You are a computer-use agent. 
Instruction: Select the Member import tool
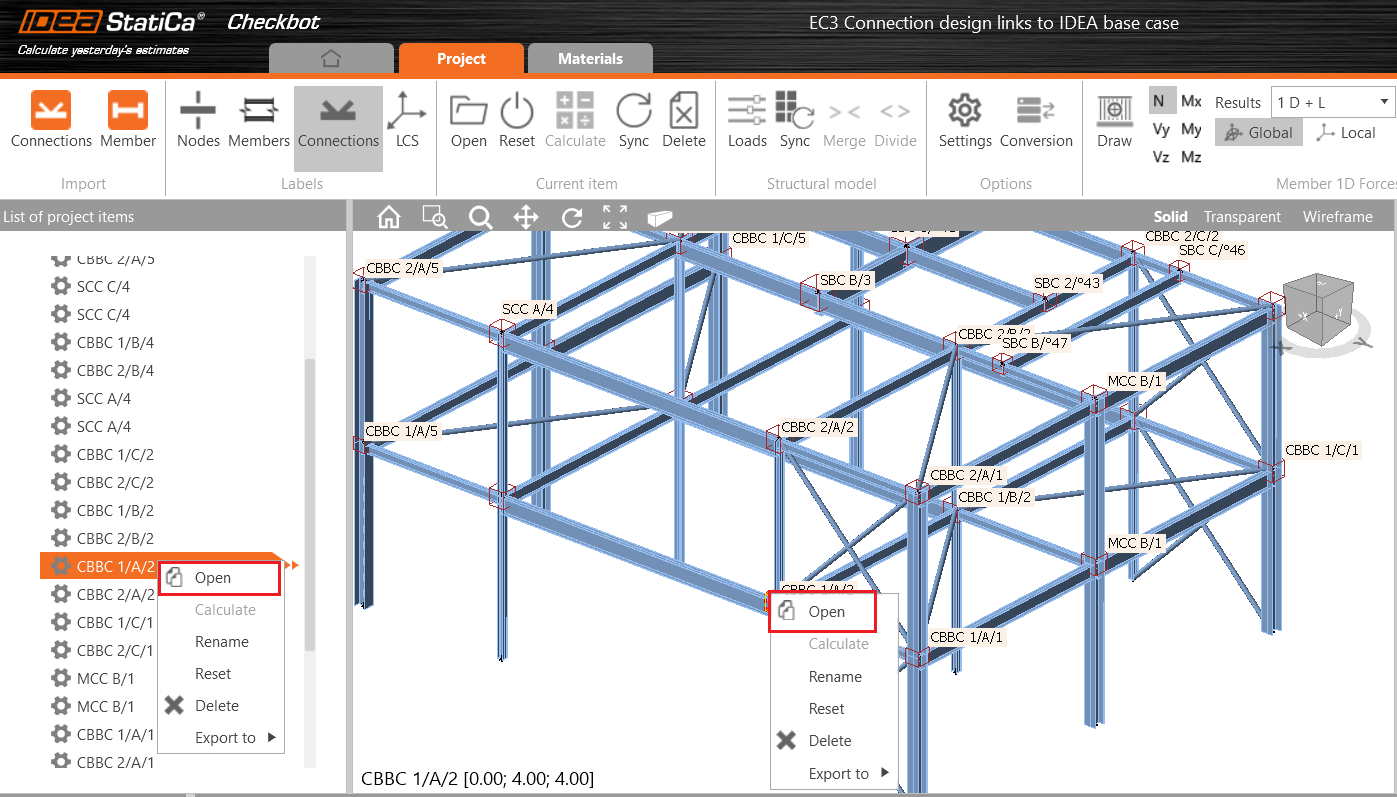point(127,119)
